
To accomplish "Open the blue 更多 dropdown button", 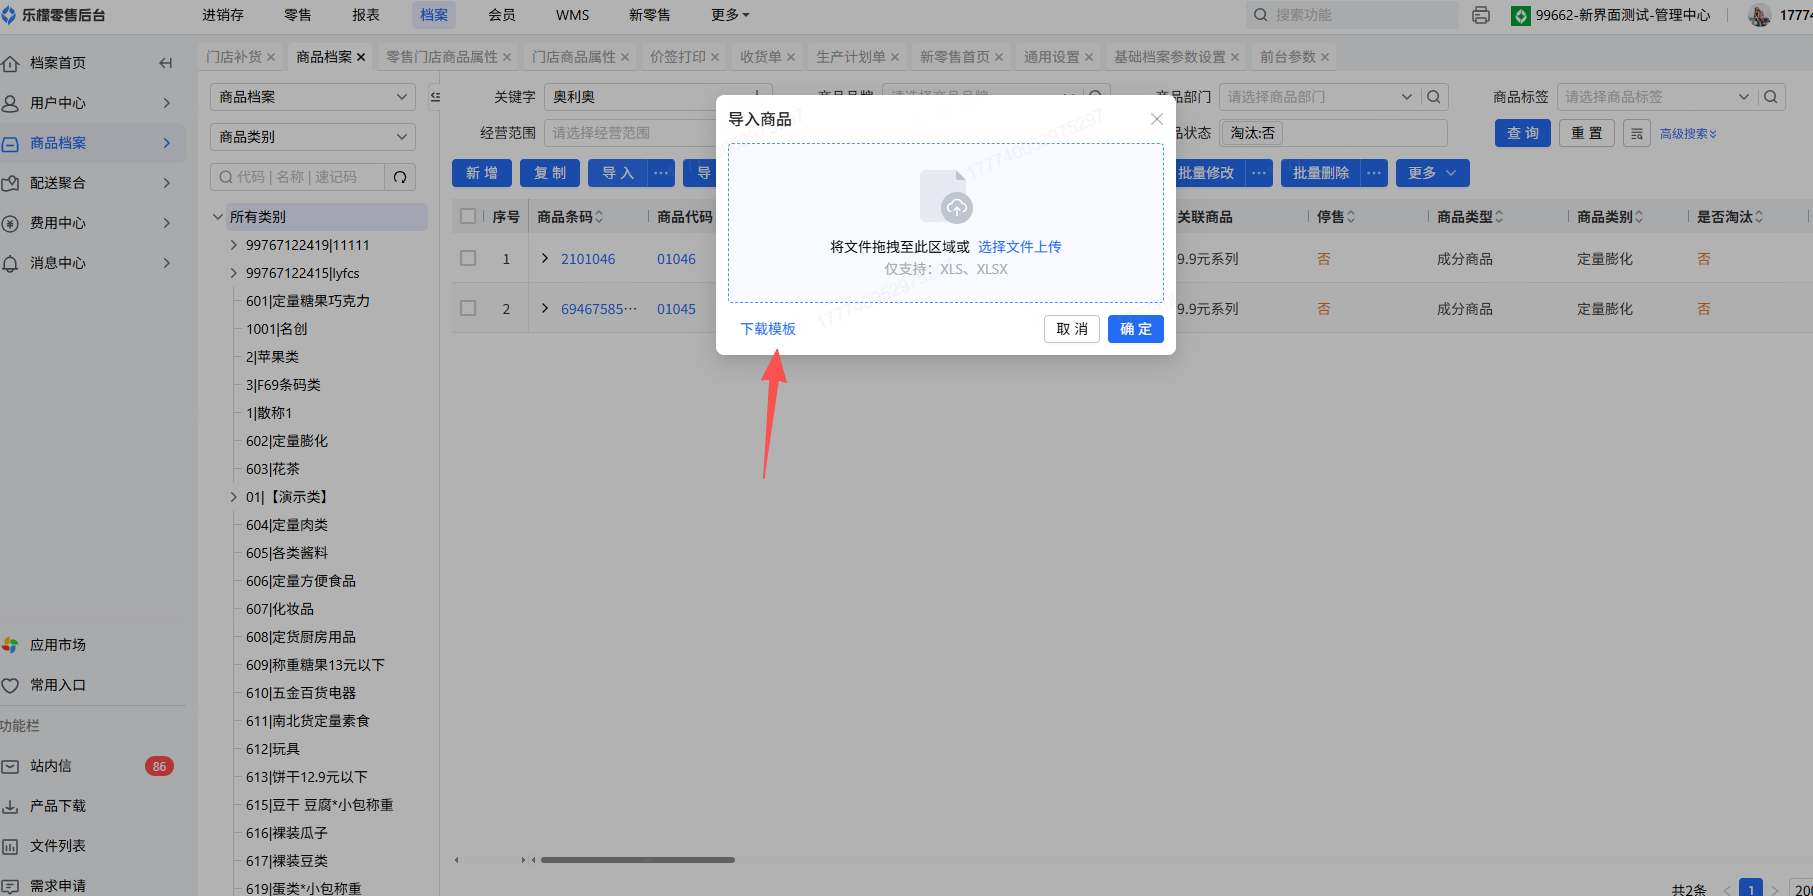I will pyautogui.click(x=1433, y=173).
